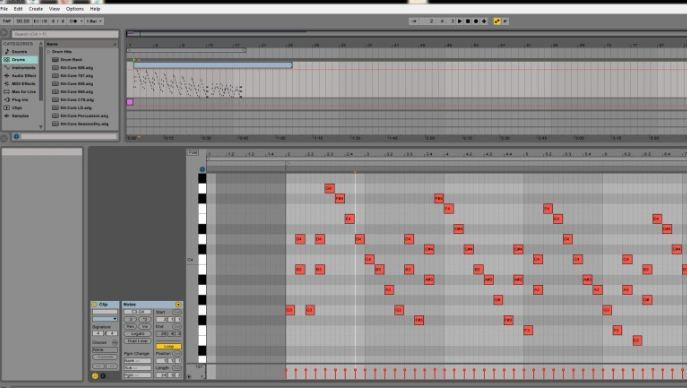Toggle the blue MIDI editor preview headphone
Viewport: 687px width, 388px height.
click(x=202, y=169)
